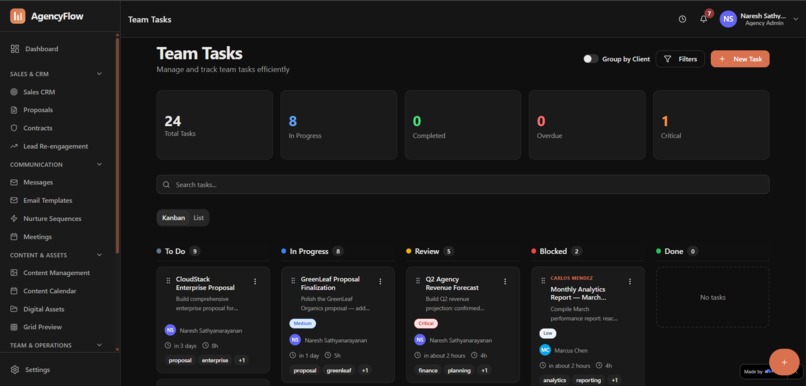806x386 pixels.
Task: Open Q2 Agency Revenue Forecast card menu
Action: [505, 281]
